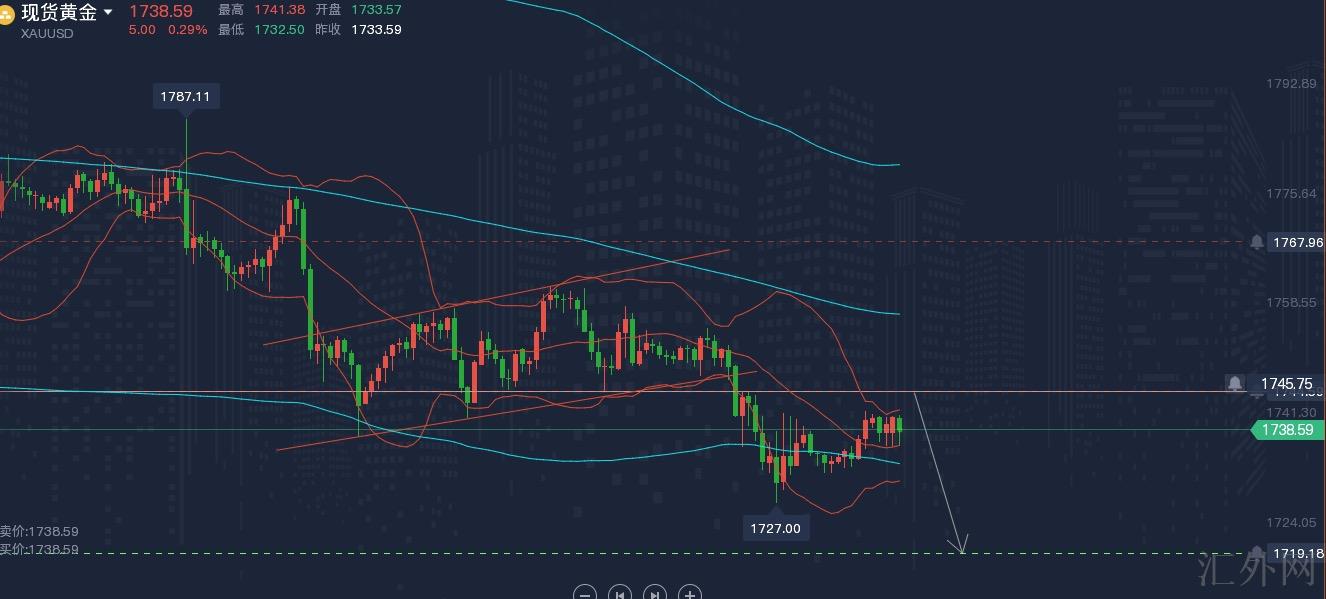The image size is (1326, 599).
Task: Click the 1792.89 price axis label
Action: (1291, 83)
